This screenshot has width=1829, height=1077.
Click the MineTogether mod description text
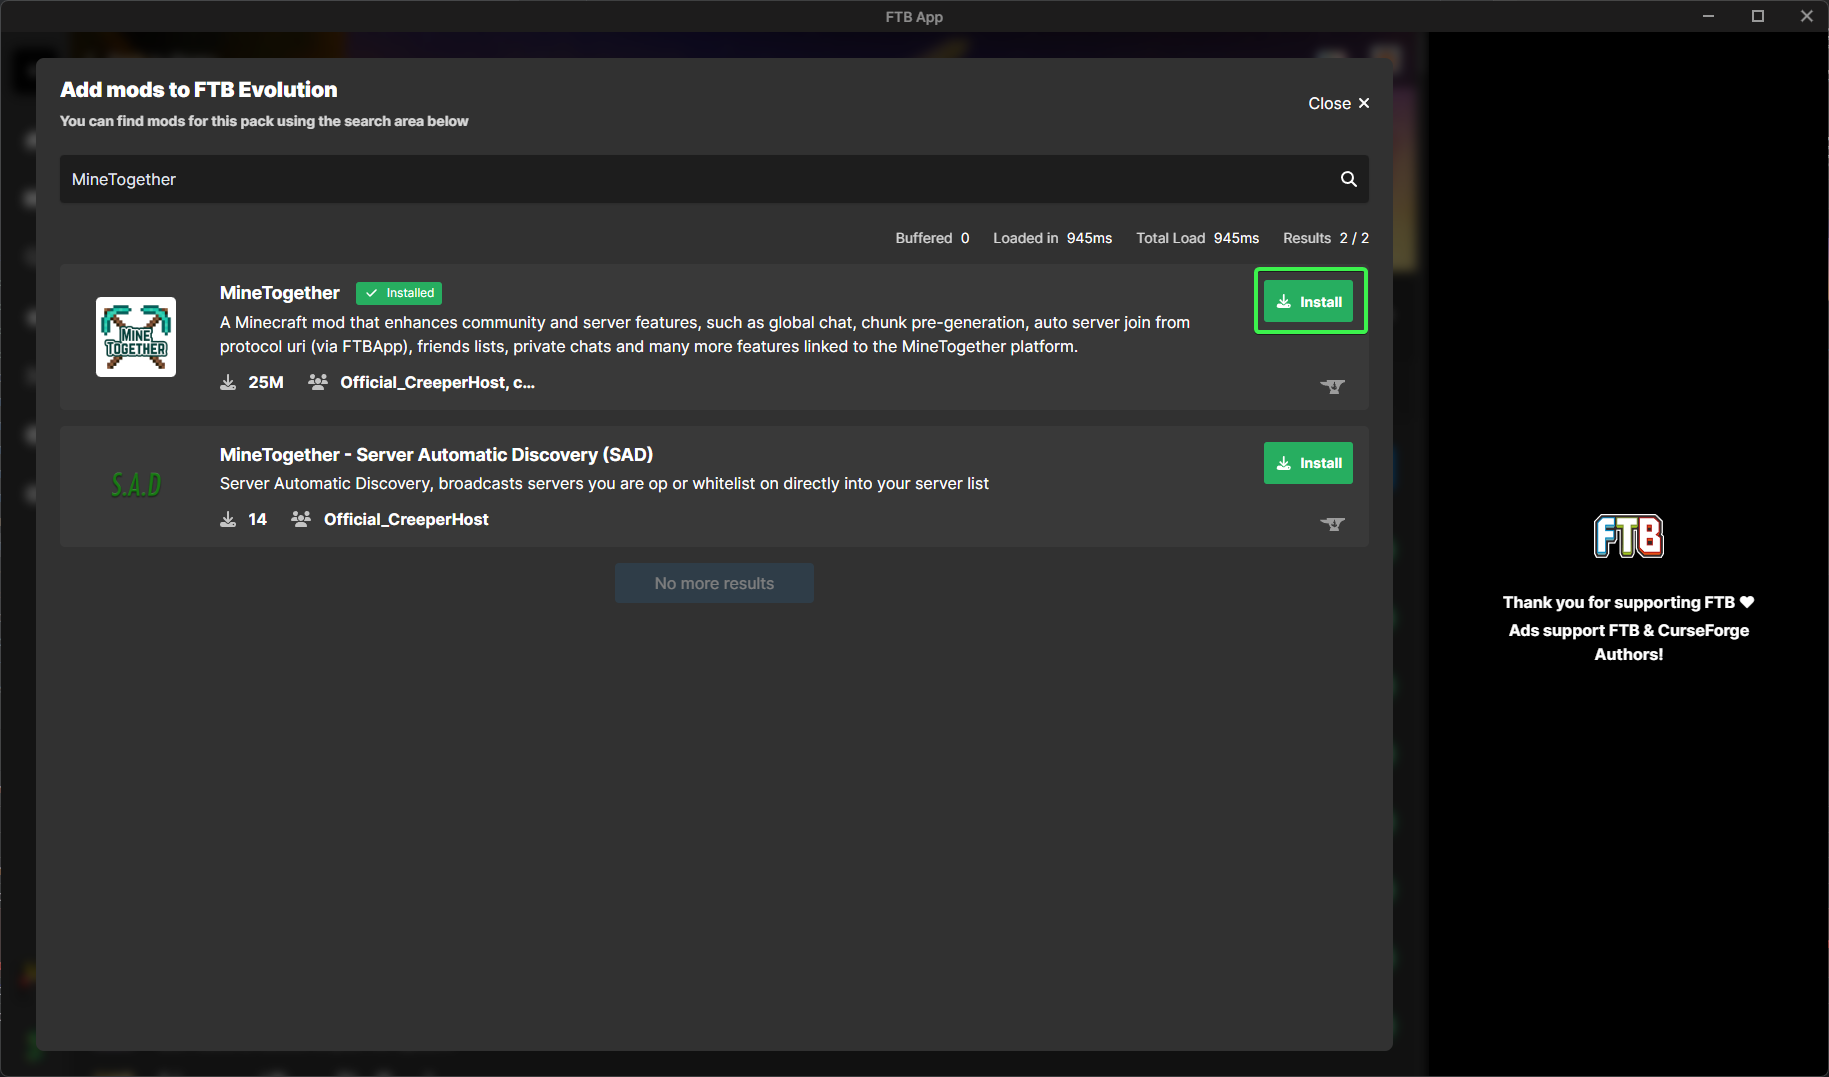pos(705,334)
